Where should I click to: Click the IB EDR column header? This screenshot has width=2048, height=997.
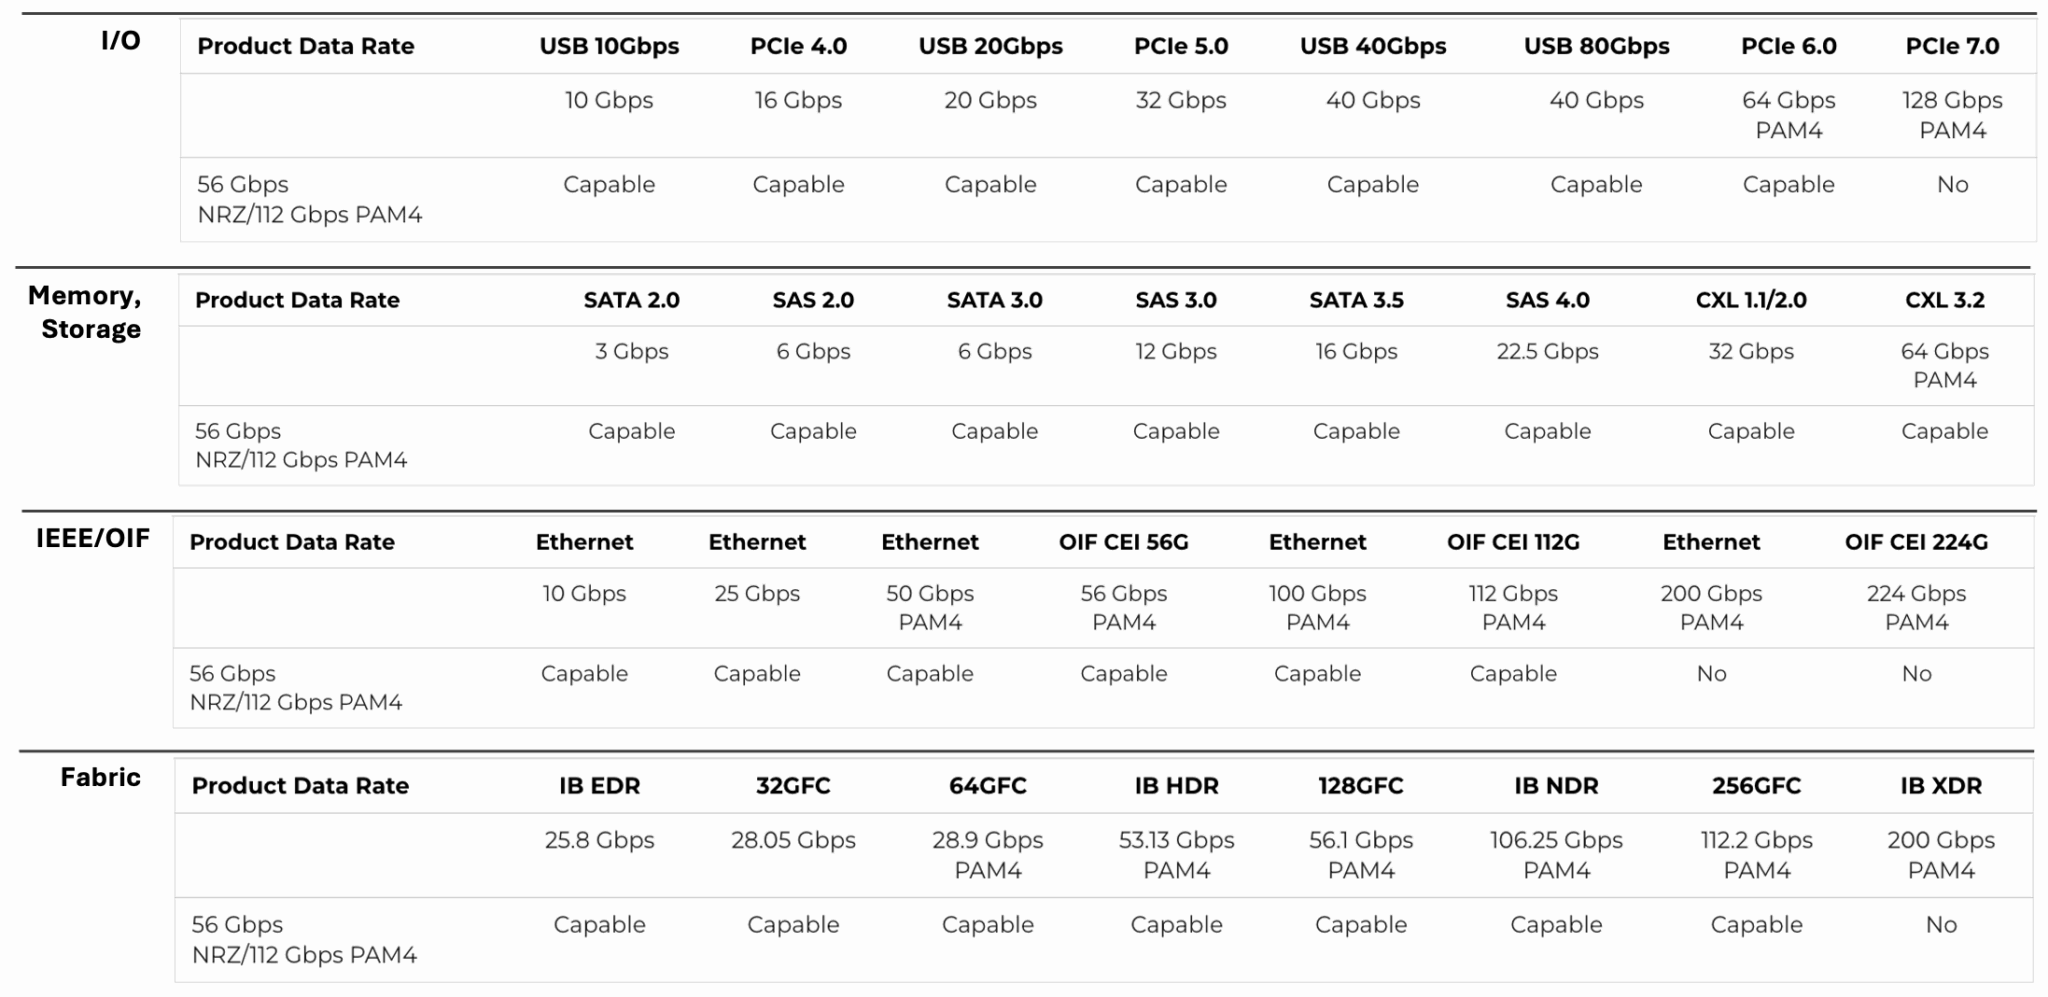tap(599, 786)
